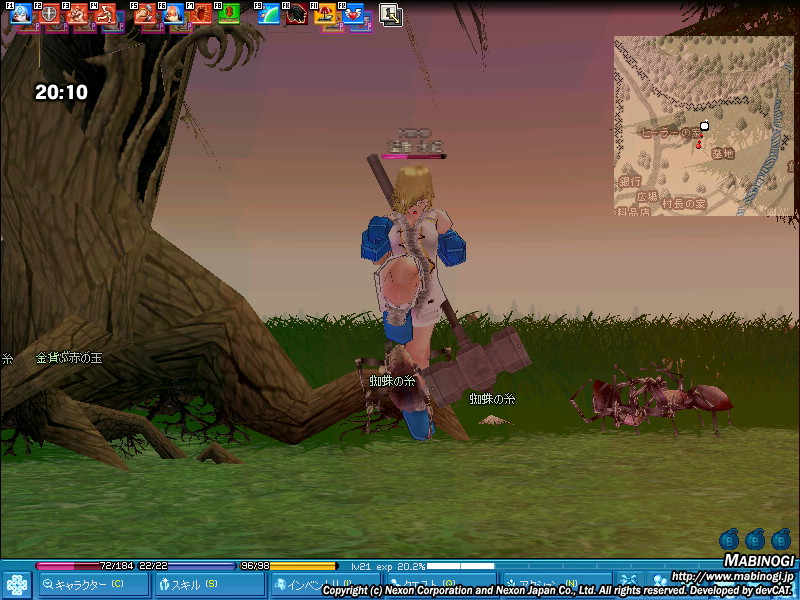The image size is (800, 600).
Task: Trigger the F3 fist smash skill icon
Action: click(x=78, y=14)
